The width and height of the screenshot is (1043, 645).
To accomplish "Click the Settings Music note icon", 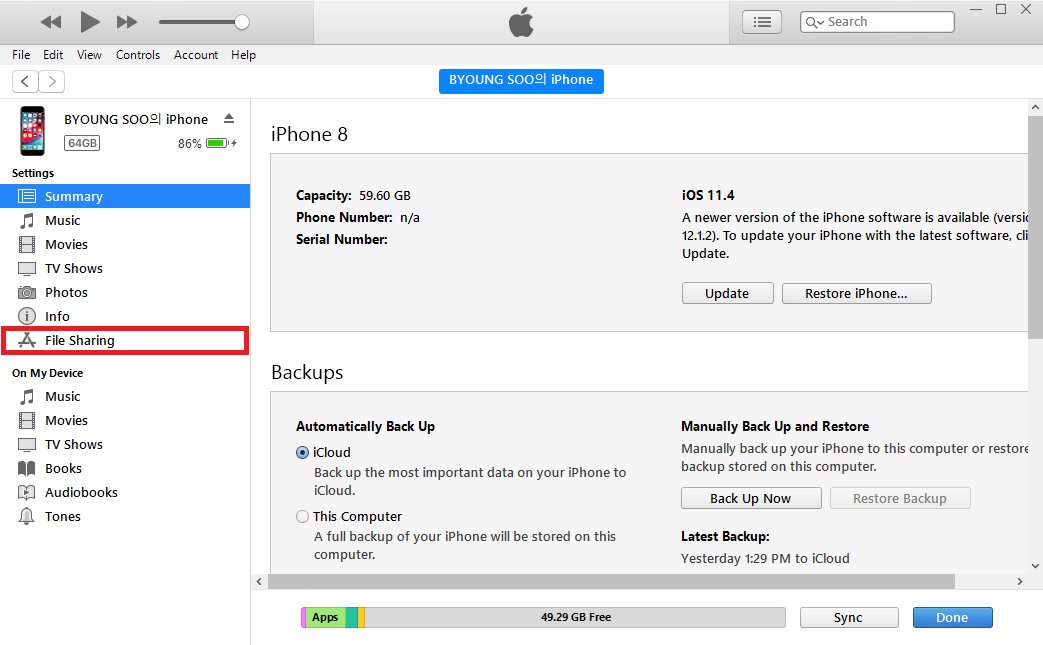I will [27, 220].
